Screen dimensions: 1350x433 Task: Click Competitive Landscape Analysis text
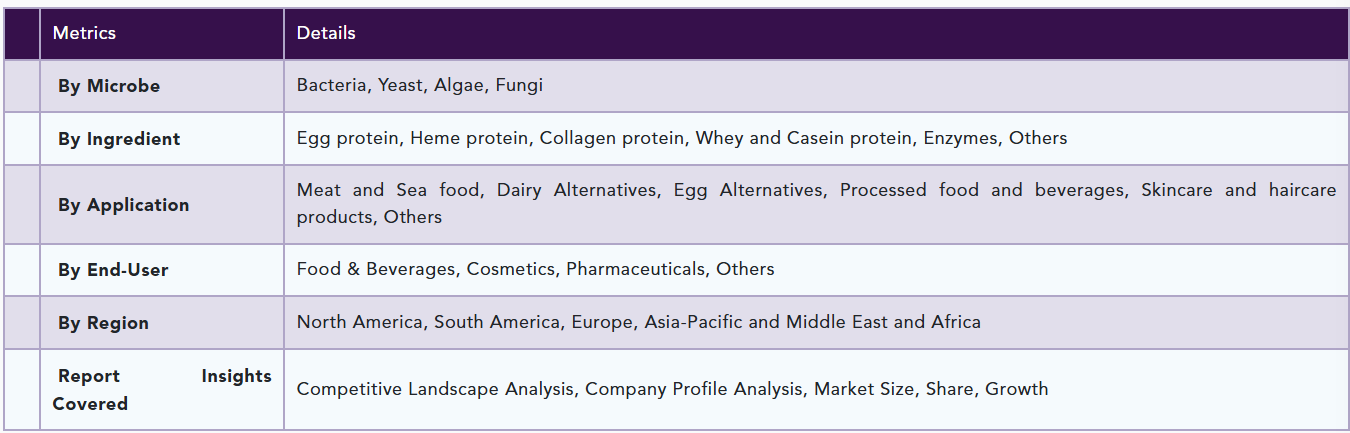point(435,389)
